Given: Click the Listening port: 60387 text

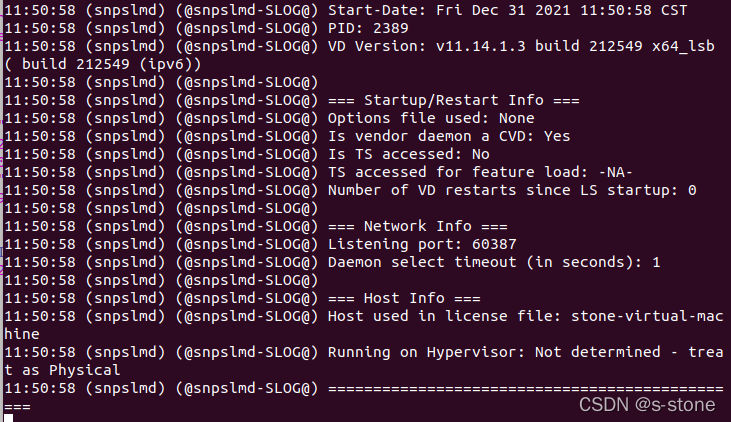Looking at the screenshot, I should 422,244.
